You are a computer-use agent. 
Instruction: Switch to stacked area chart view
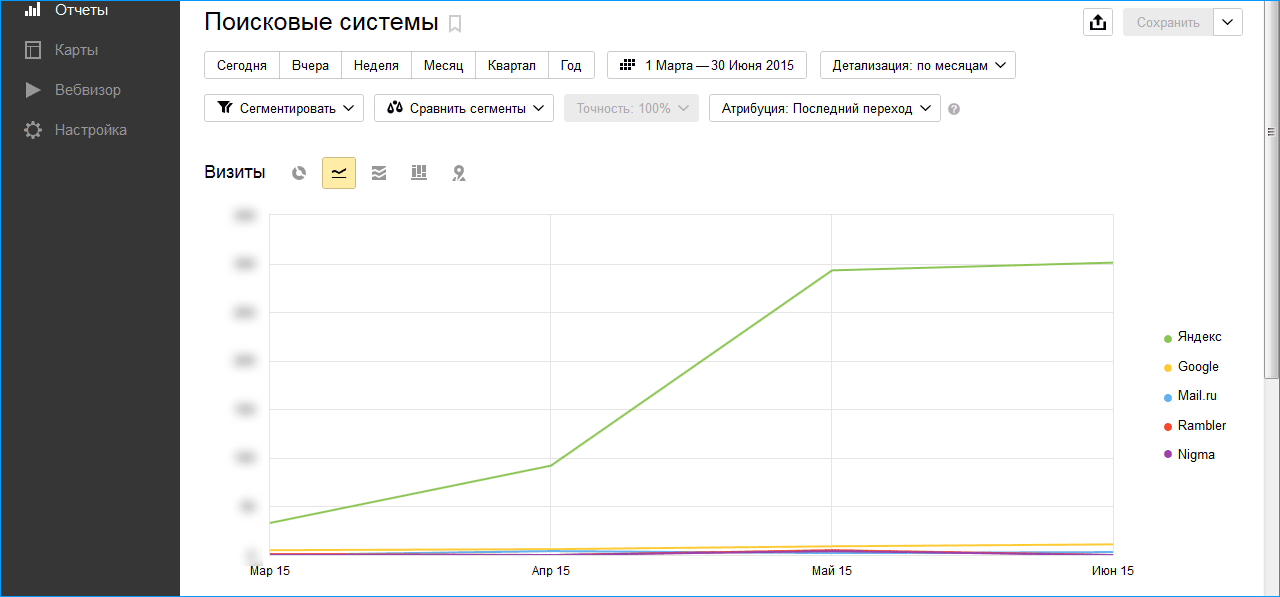379,173
